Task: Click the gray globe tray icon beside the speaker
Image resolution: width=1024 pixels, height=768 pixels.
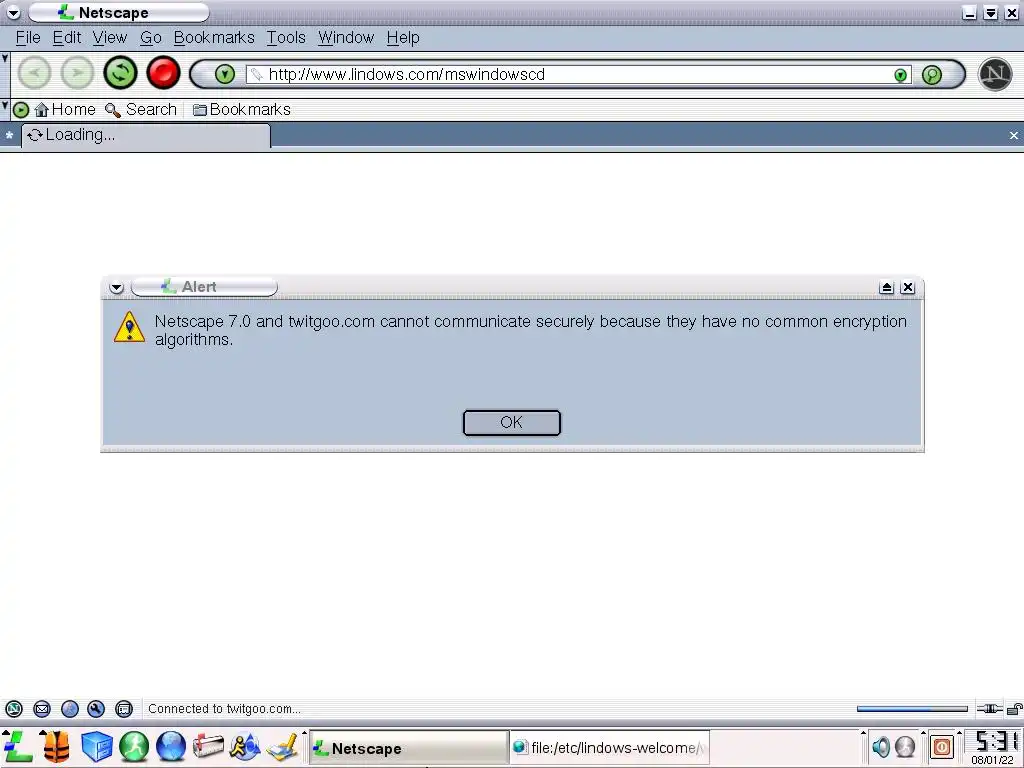Action: pyautogui.click(x=905, y=746)
